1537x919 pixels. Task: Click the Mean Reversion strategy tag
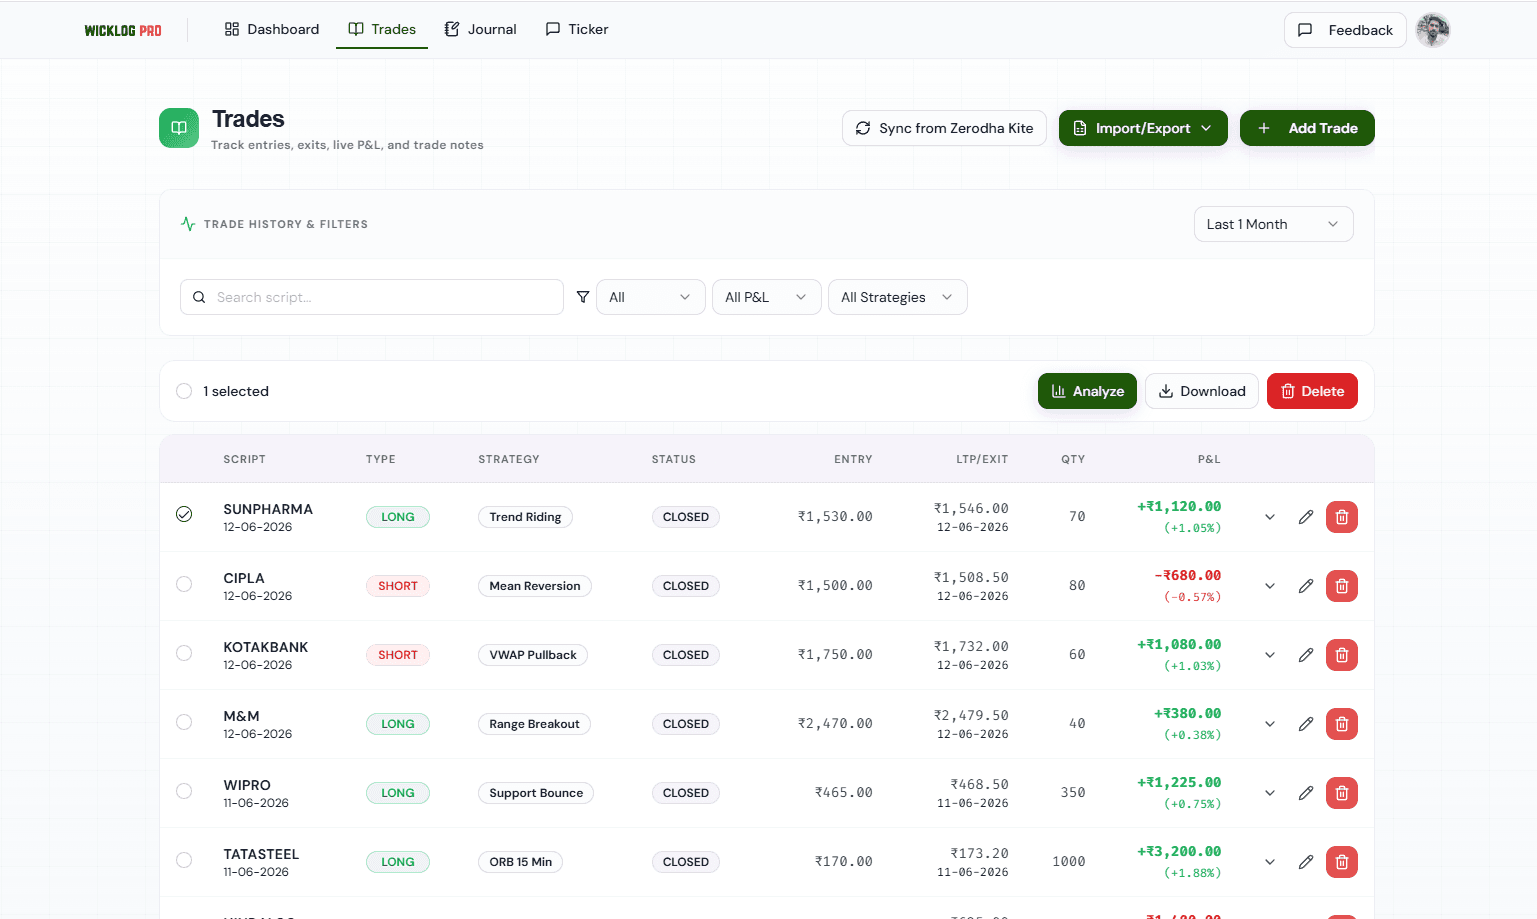[x=535, y=586]
